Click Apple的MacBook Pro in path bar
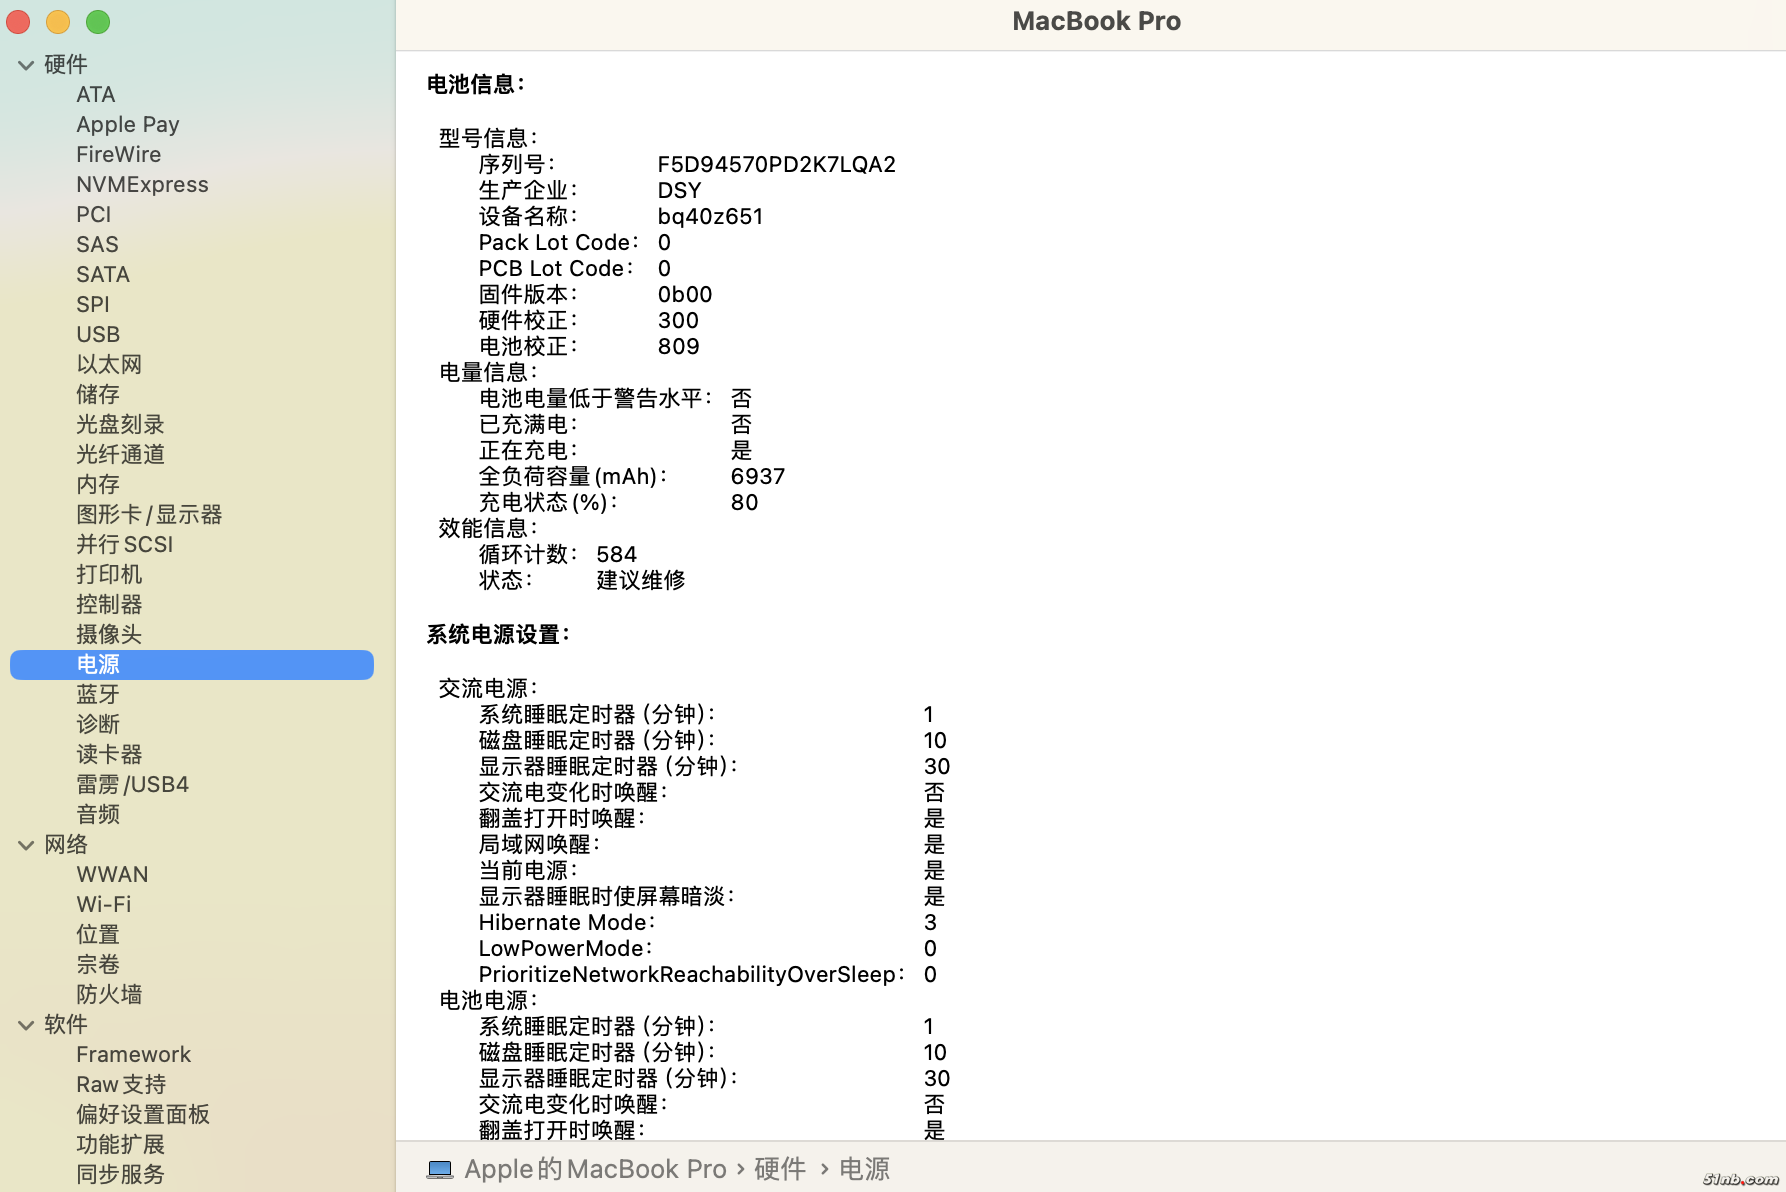1786x1192 pixels. (595, 1169)
